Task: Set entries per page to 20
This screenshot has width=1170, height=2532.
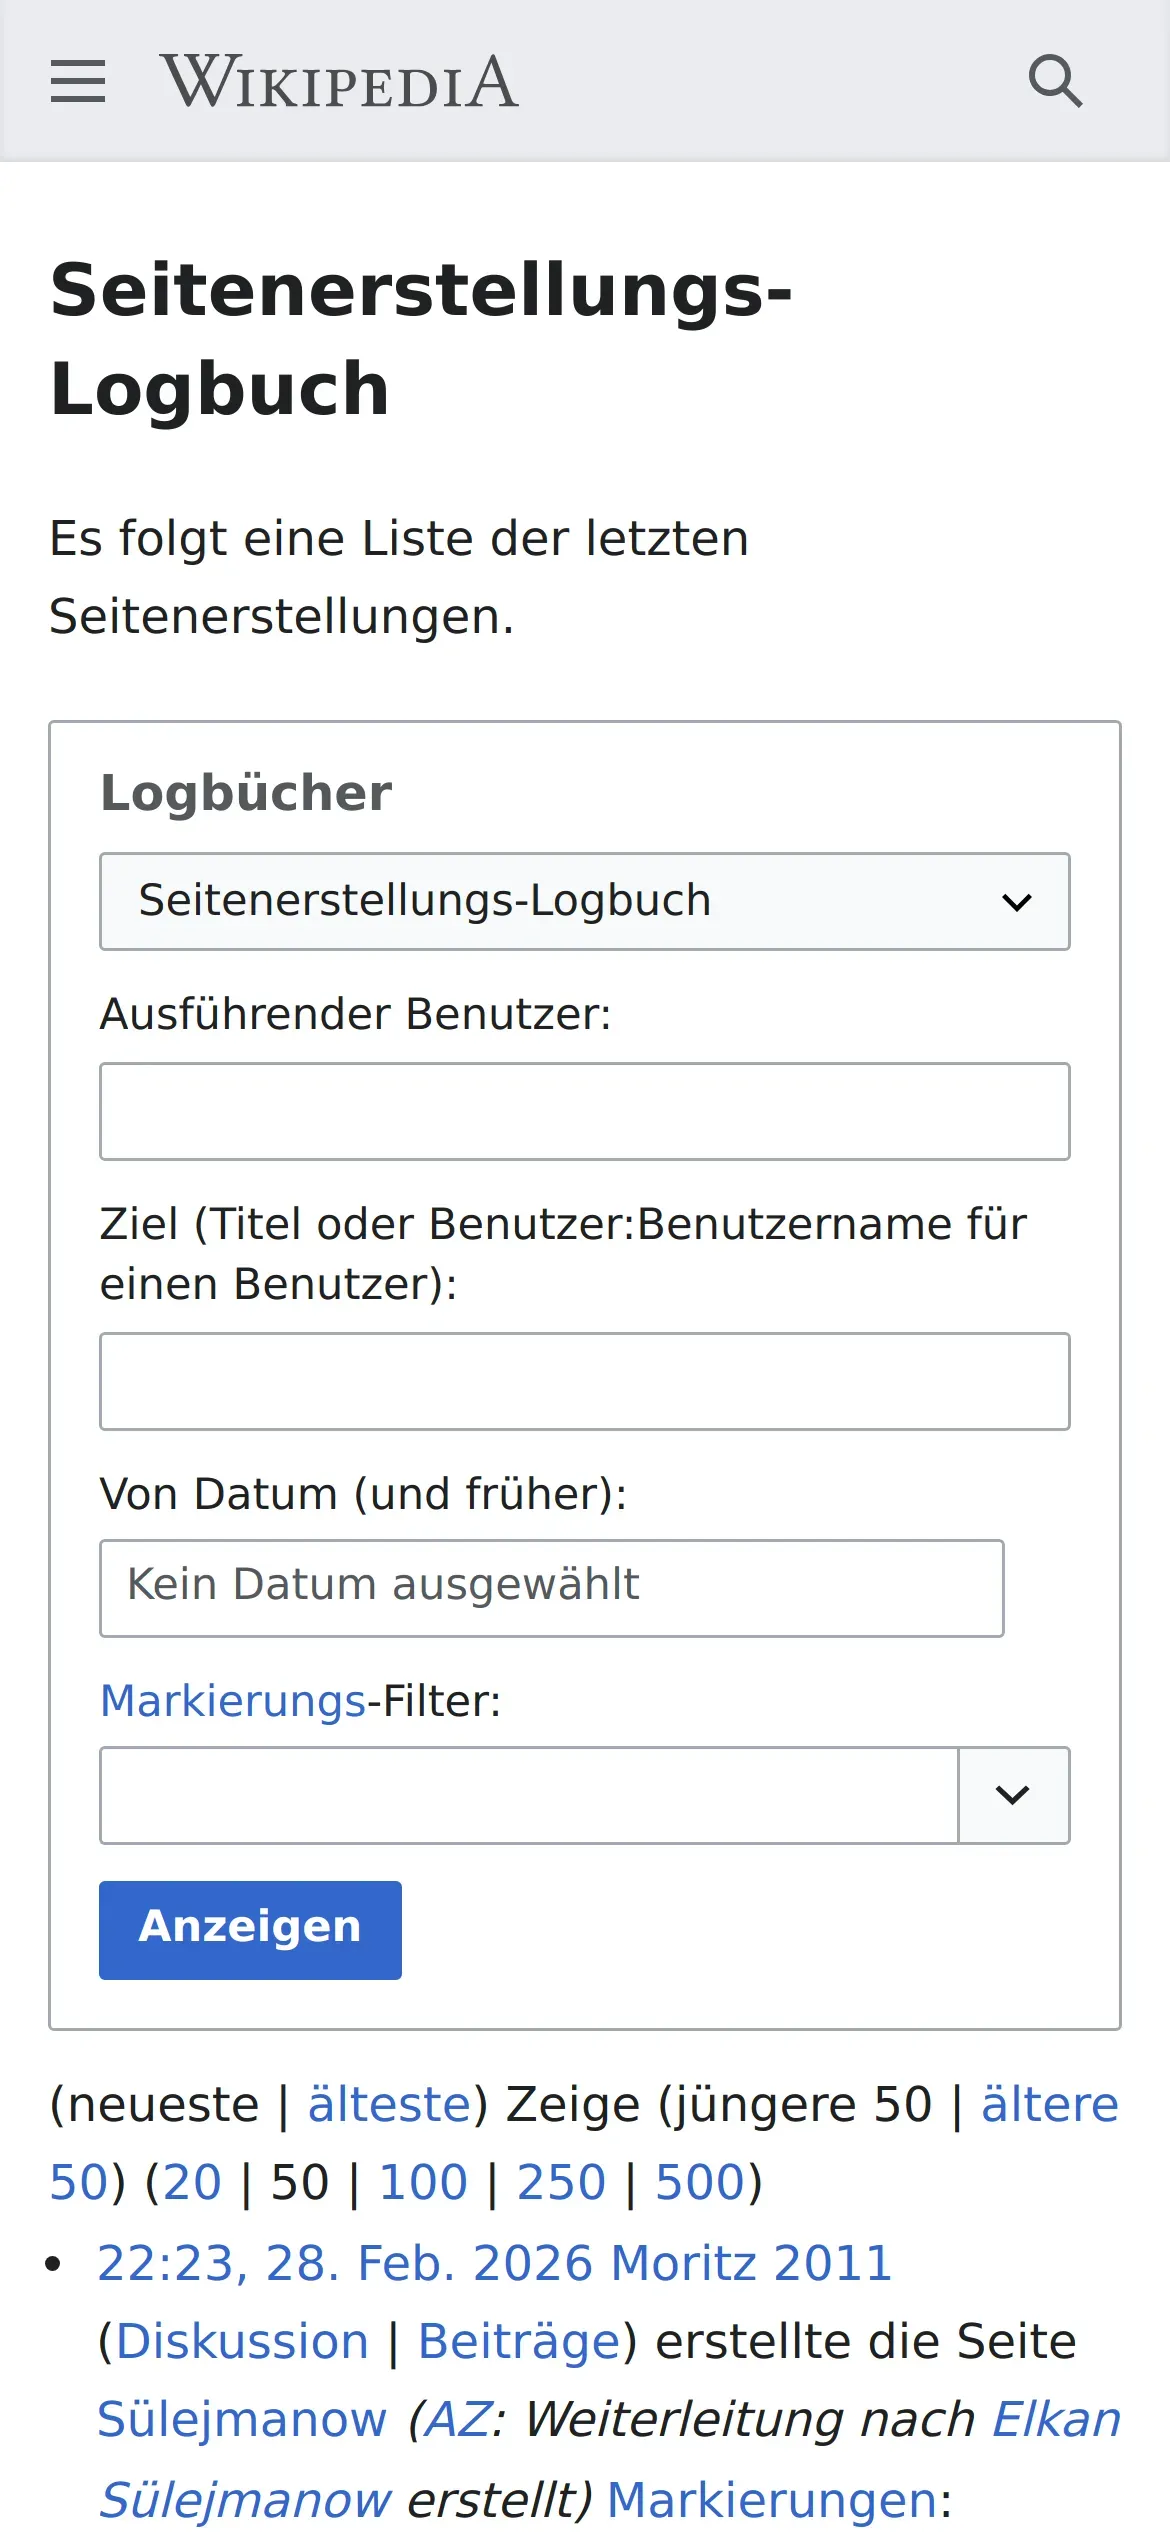Action: click(x=192, y=2182)
